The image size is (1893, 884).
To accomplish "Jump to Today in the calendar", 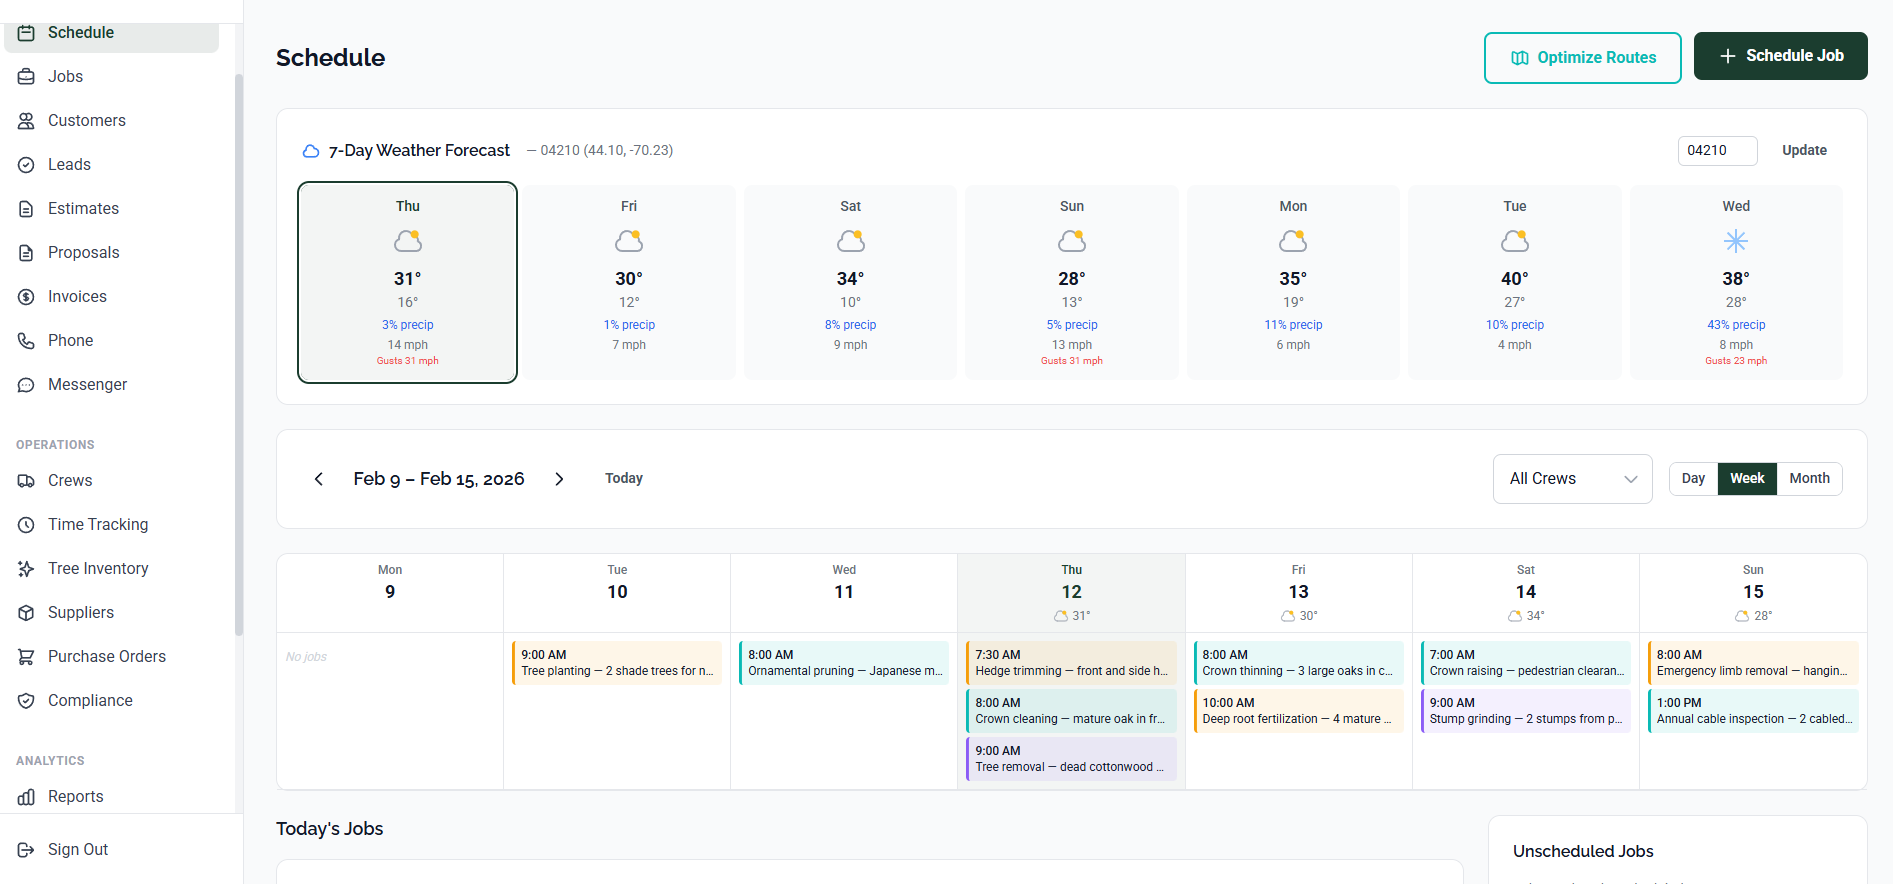I will [x=624, y=479].
